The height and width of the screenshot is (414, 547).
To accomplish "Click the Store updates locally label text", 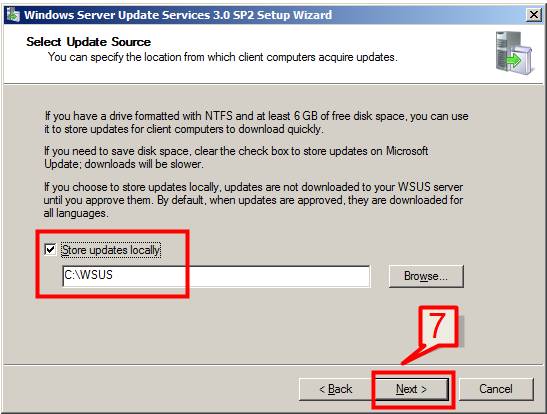I will pyautogui.click(x=111, y=250).
